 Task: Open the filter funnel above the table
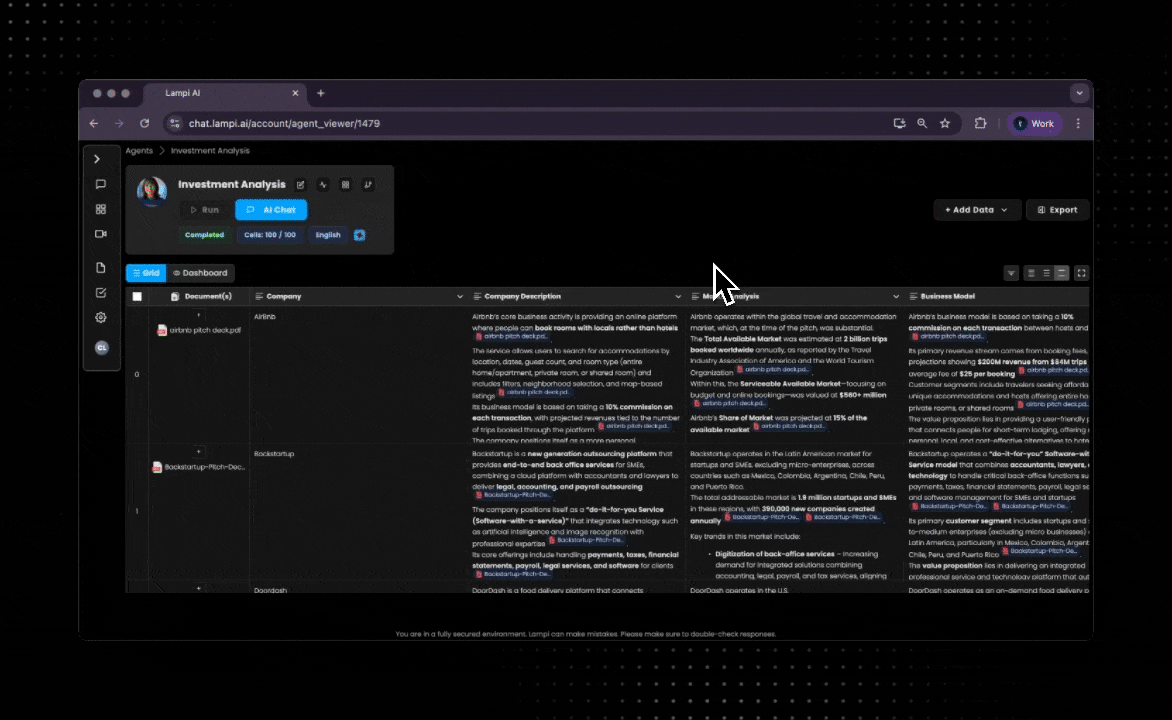coord(1011,274)
